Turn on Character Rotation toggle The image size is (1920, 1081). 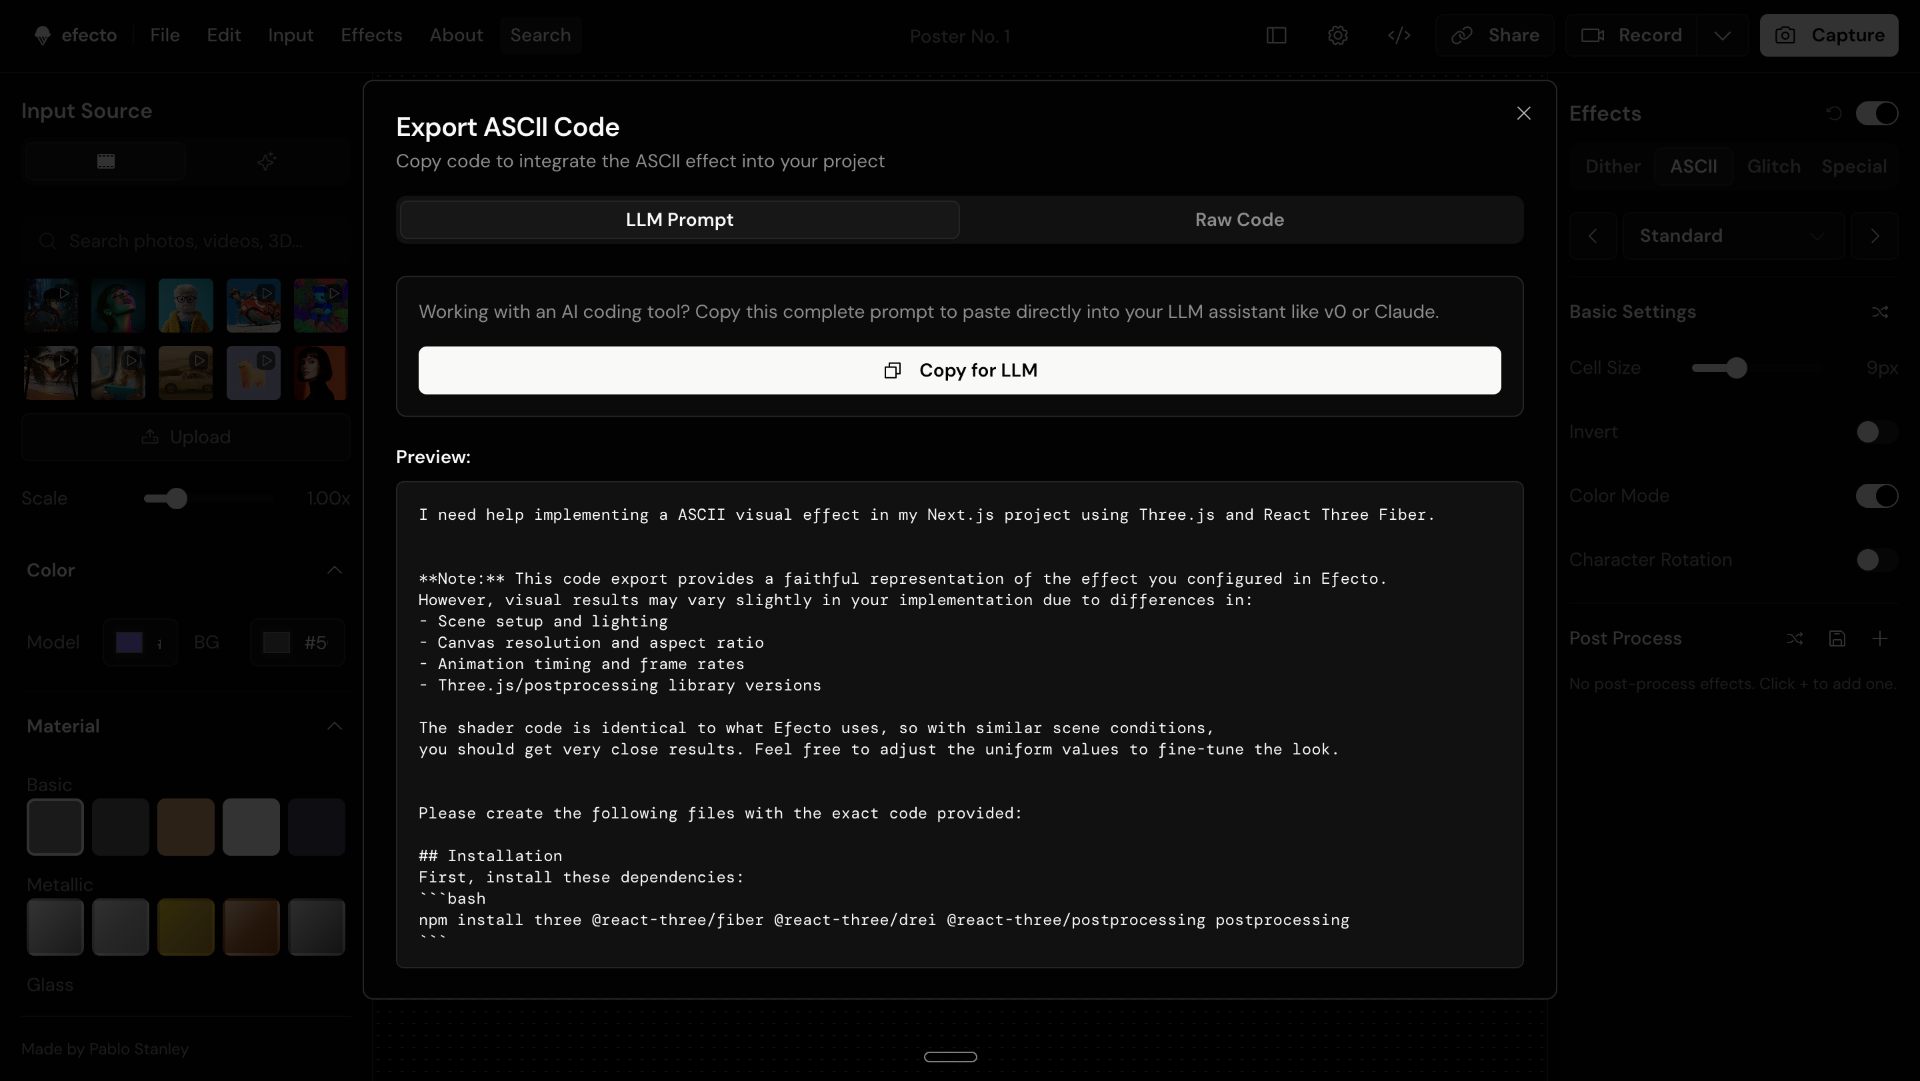[1876, 560]
